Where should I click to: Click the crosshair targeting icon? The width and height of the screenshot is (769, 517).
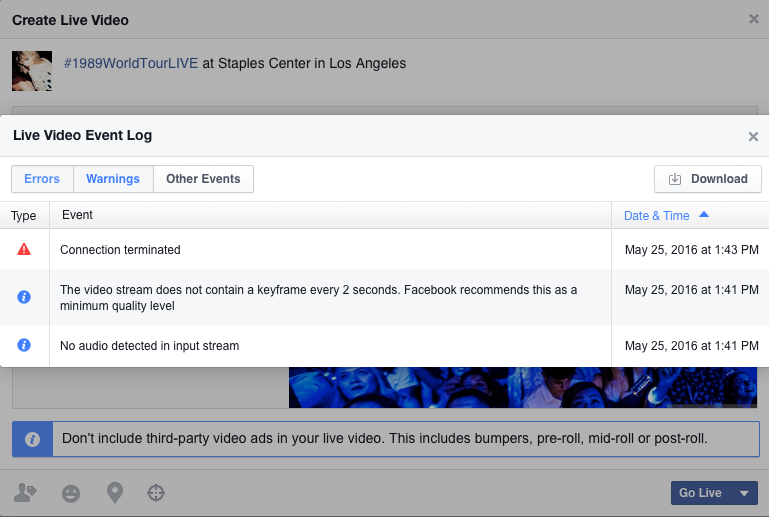155,493
